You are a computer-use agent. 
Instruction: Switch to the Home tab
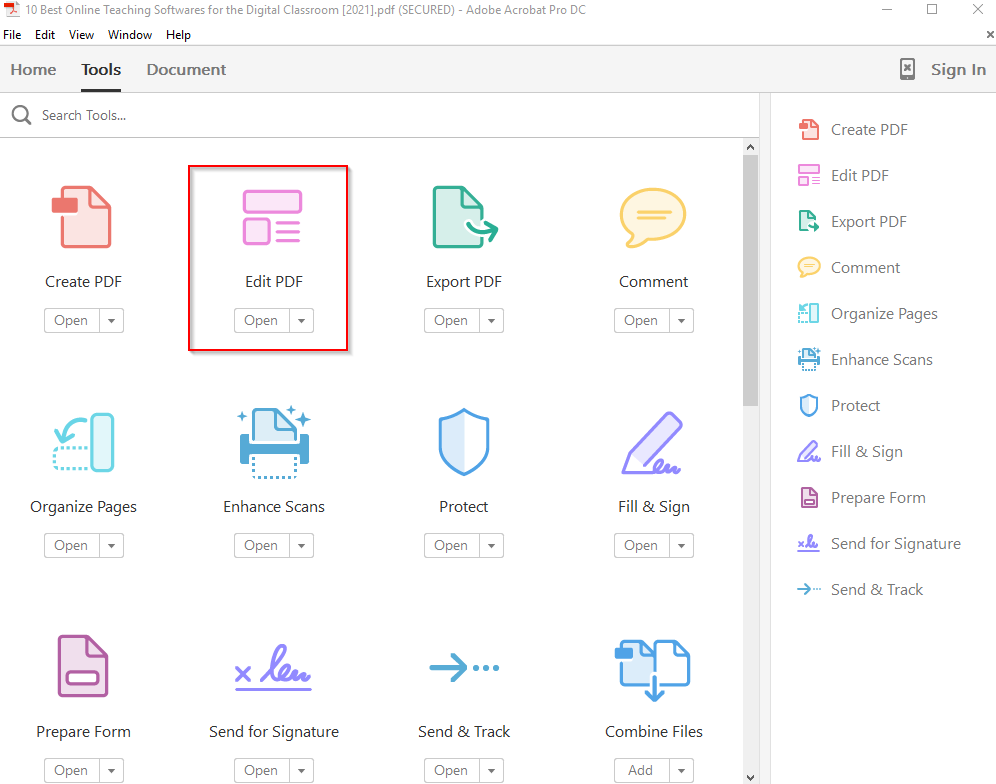coord(33,69)
